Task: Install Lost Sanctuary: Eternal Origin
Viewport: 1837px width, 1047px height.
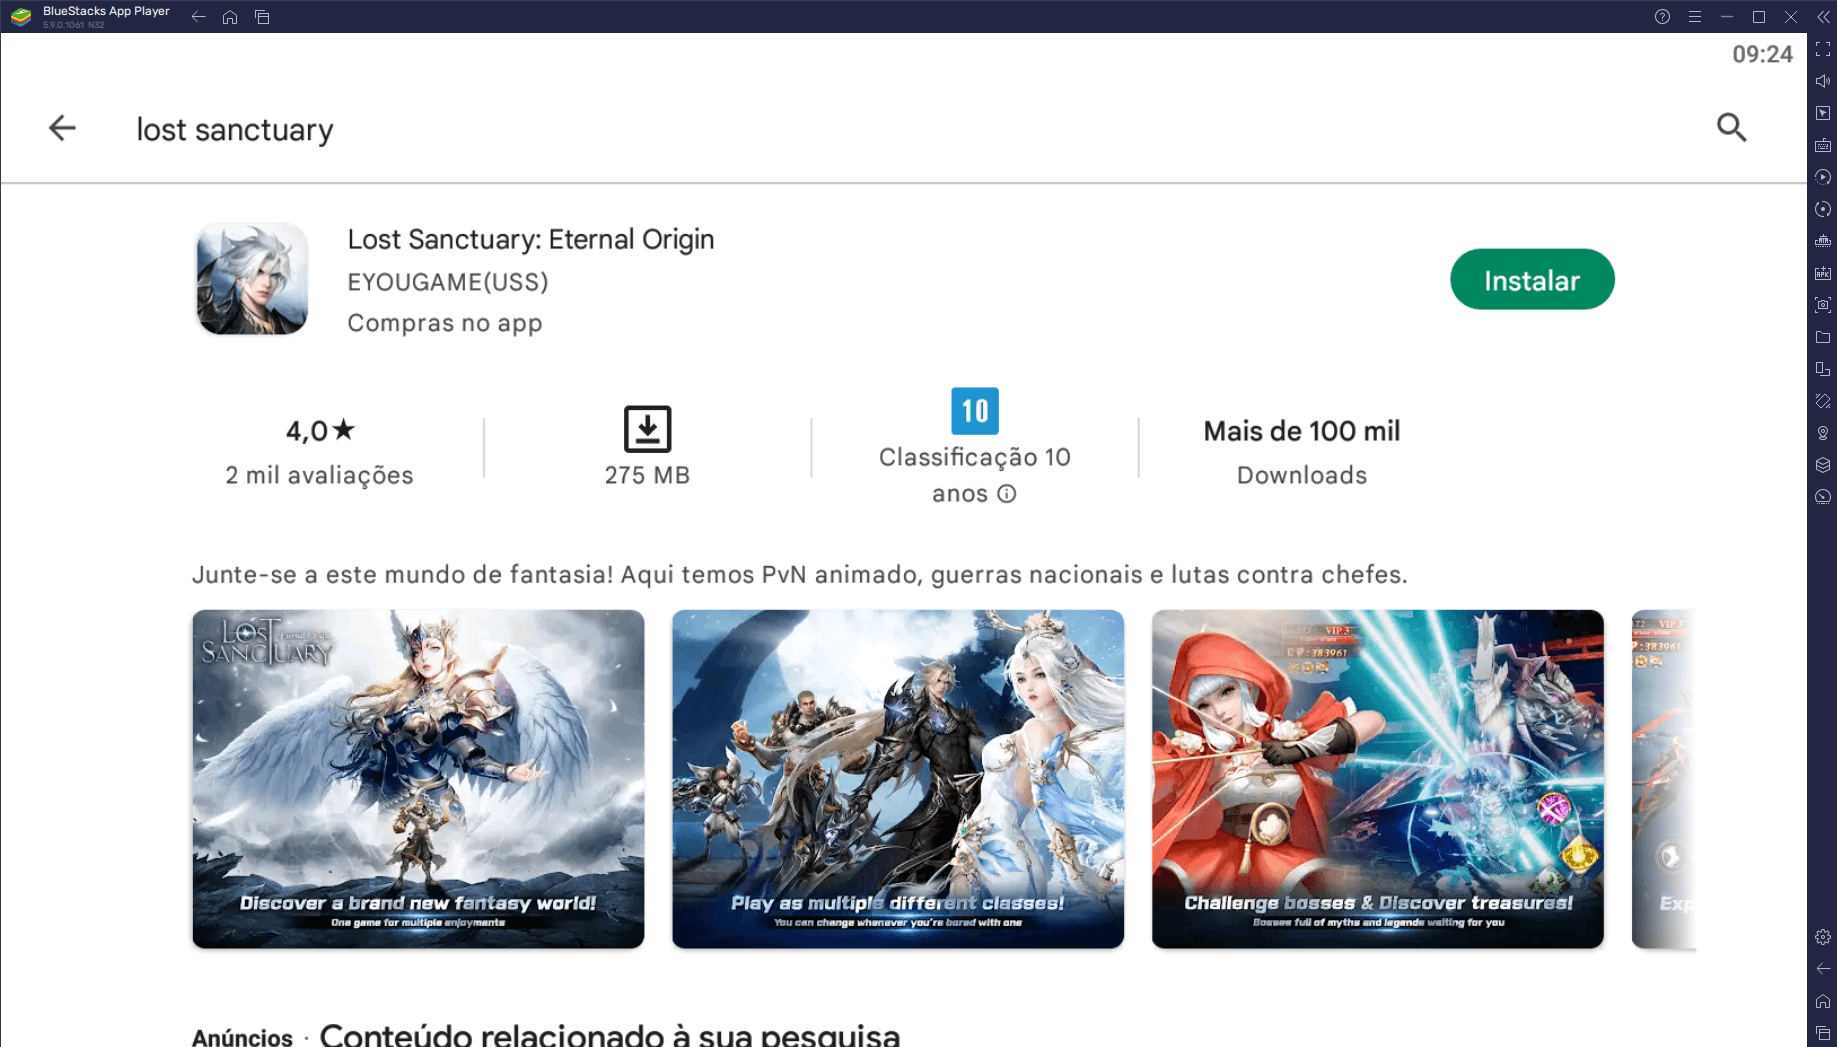Action: (1531, 280)
